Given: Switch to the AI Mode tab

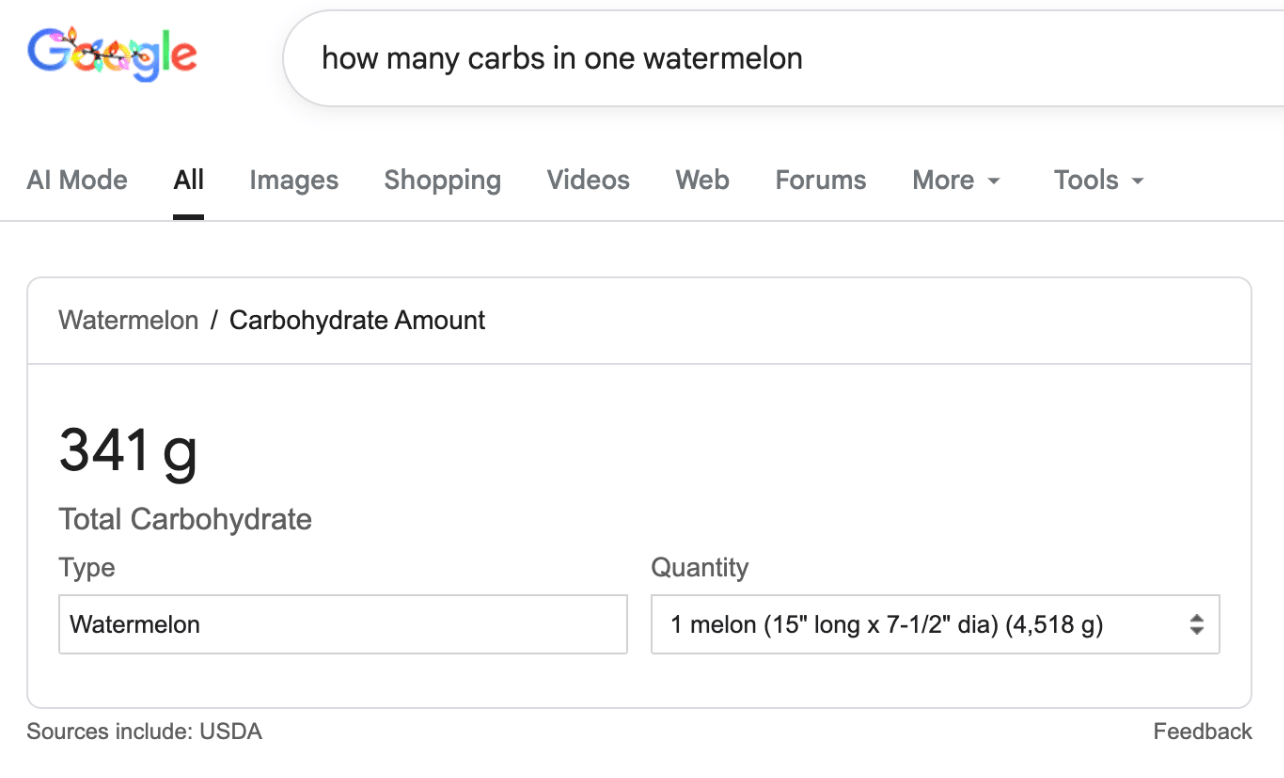Looking at the screenshot, I should coord(77,180).
